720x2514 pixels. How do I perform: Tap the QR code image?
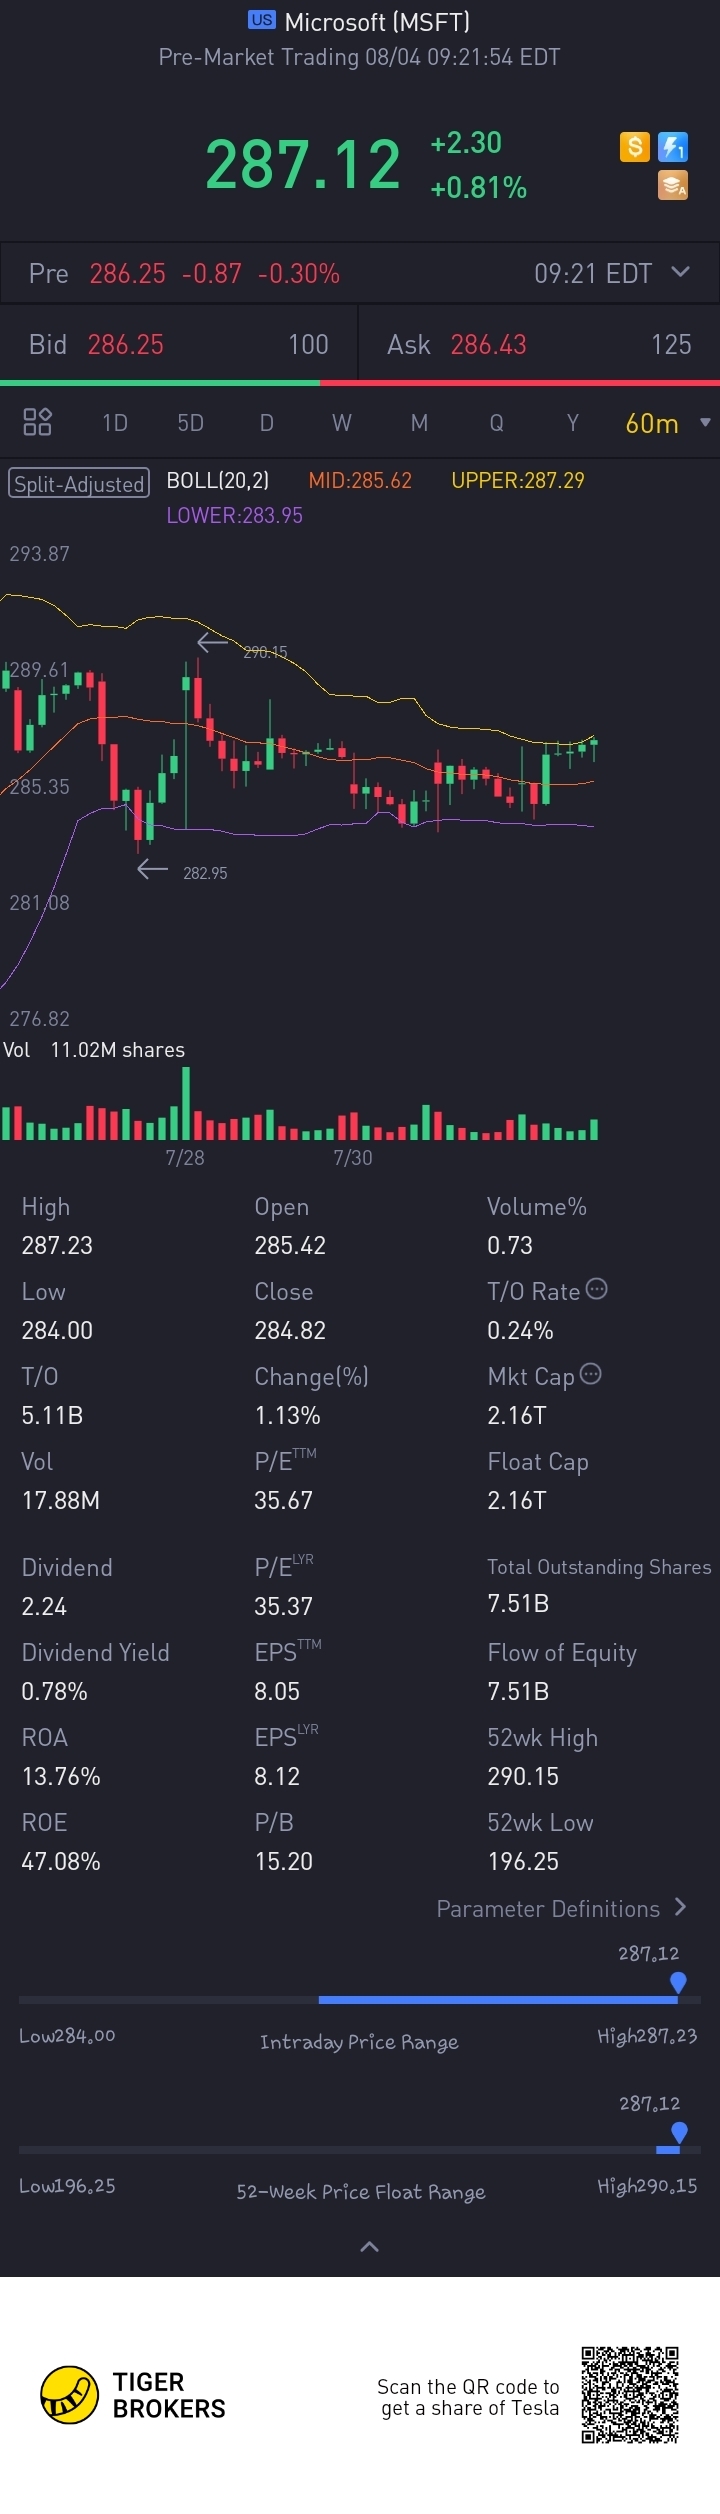click(x=630, y=2395)
